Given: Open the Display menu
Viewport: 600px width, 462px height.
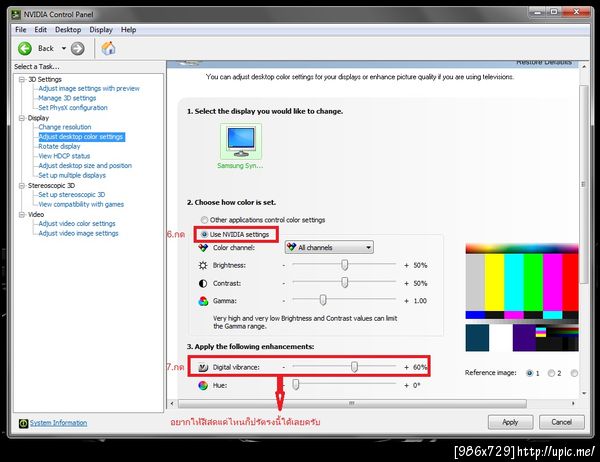Looking at the screenshot, I should pos(101,30).
